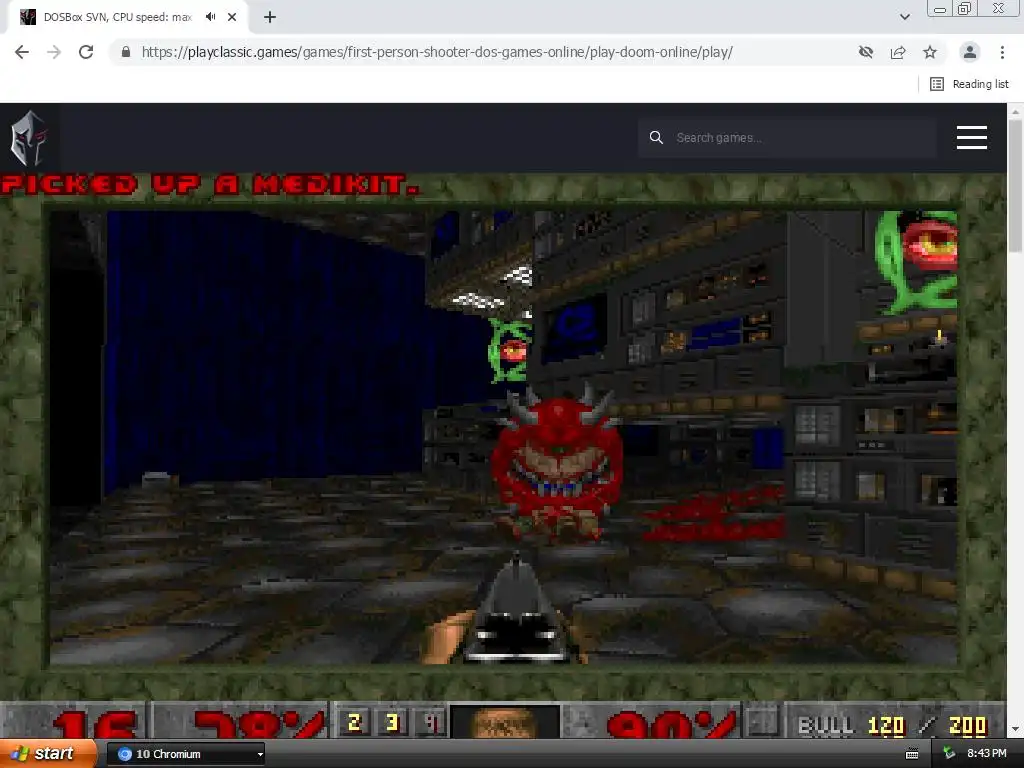
Task: Open a new browser tab
Action: (x=270, y=17)
